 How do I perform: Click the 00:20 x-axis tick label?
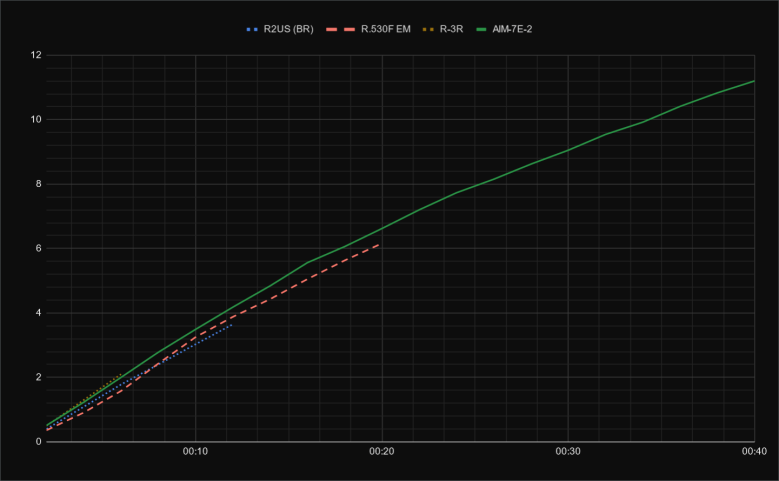[x=381, y=453]
